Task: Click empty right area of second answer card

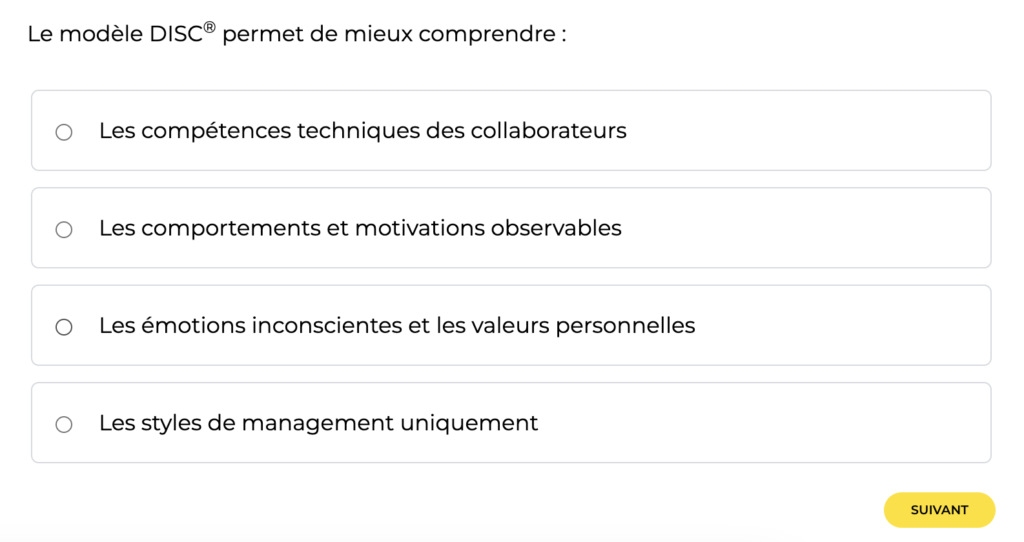Action: (820, 228)
